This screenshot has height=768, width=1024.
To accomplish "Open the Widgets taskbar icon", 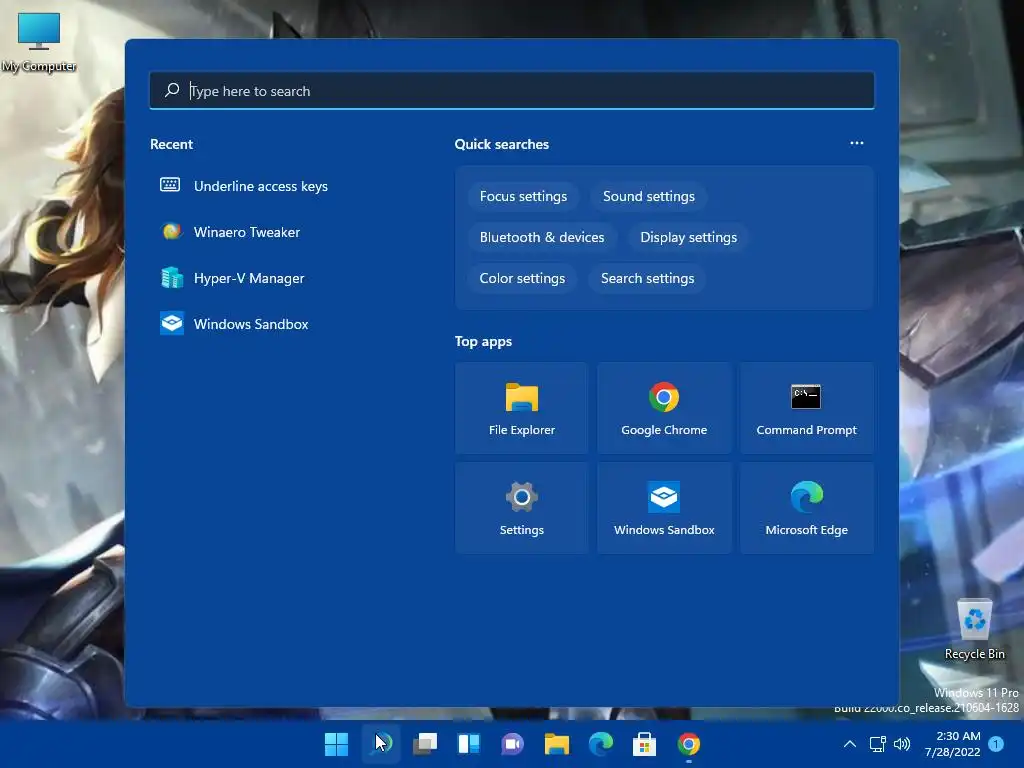I will click(x=469, y=744).
